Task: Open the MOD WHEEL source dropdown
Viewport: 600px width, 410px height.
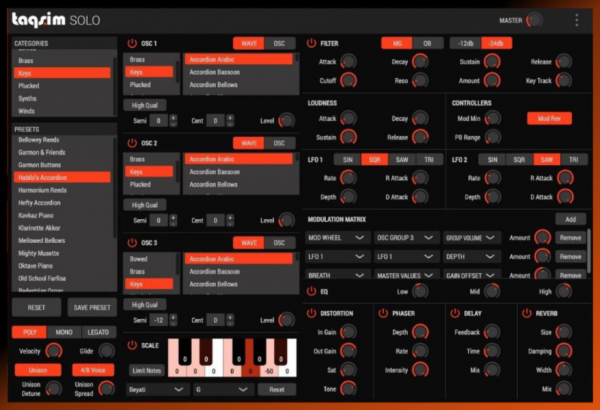Action: tap(338, 238)
